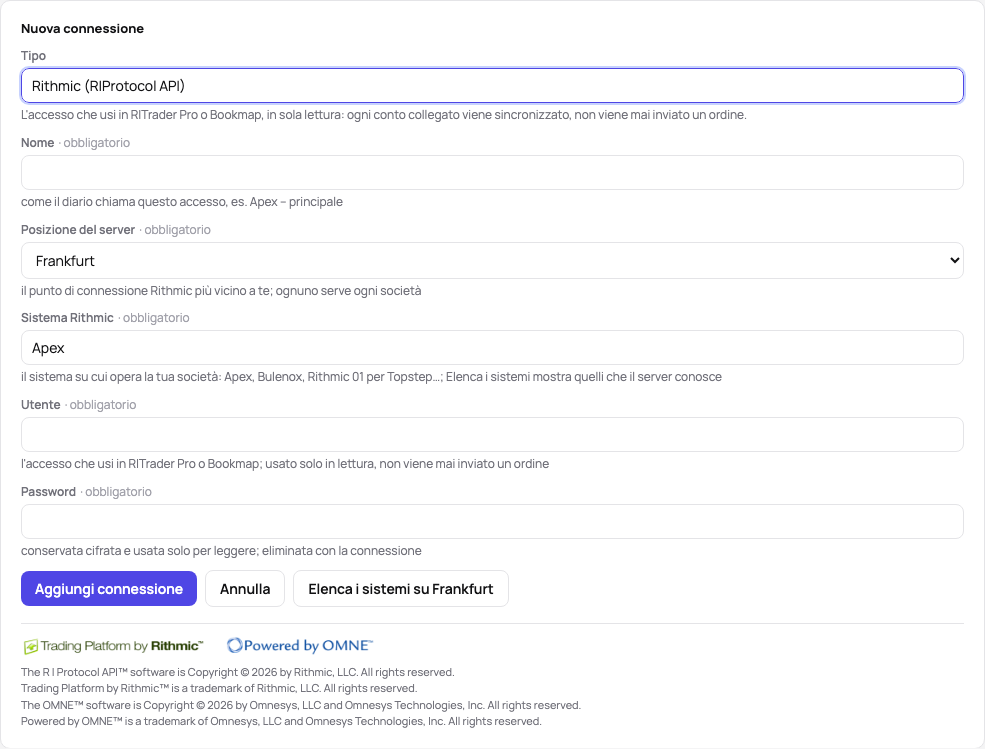Focus the Utente input field
Image resolution: width=985 pixels, height=749 pixels.
pyautogui.click(x=492, y=434)
